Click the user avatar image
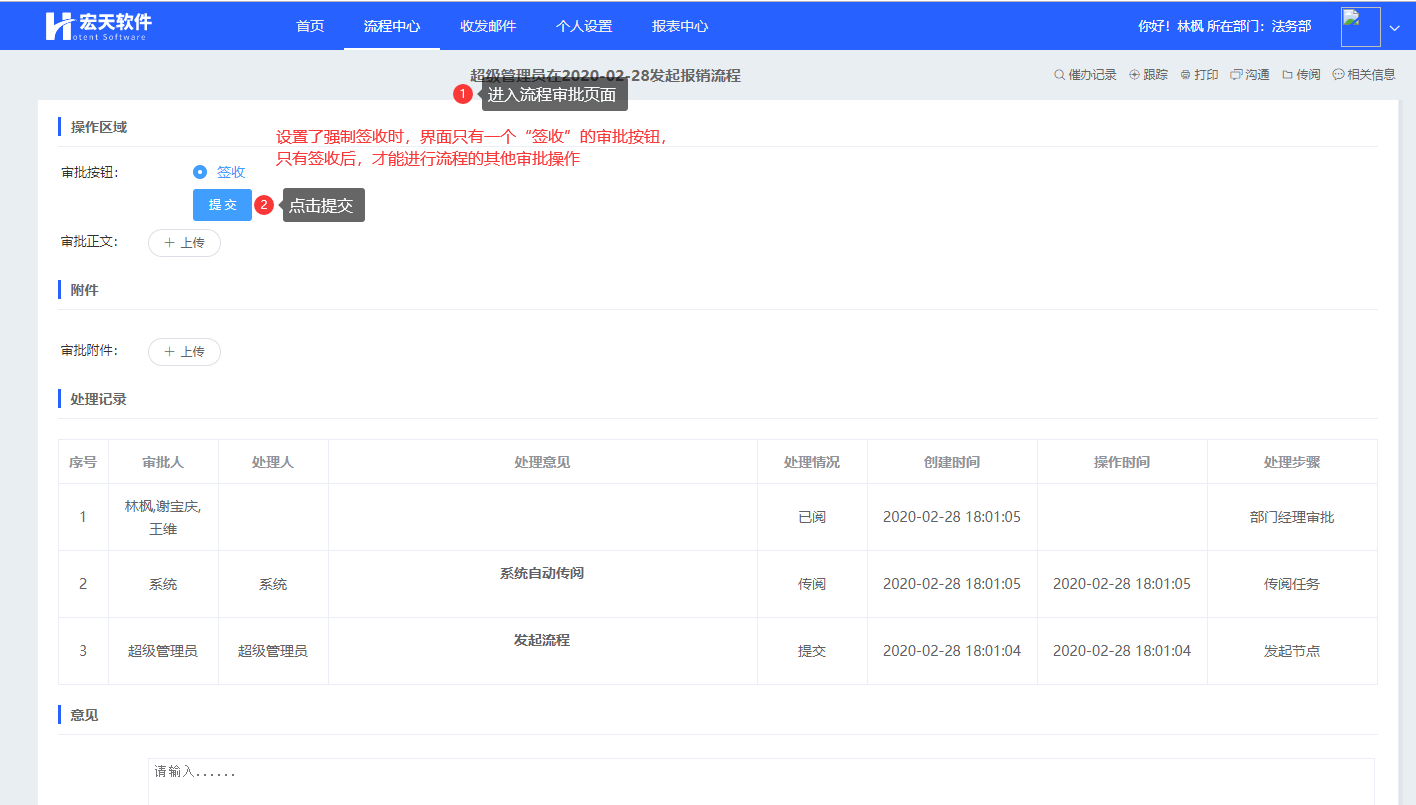 pyautogui.click(x=1360, y=27)
